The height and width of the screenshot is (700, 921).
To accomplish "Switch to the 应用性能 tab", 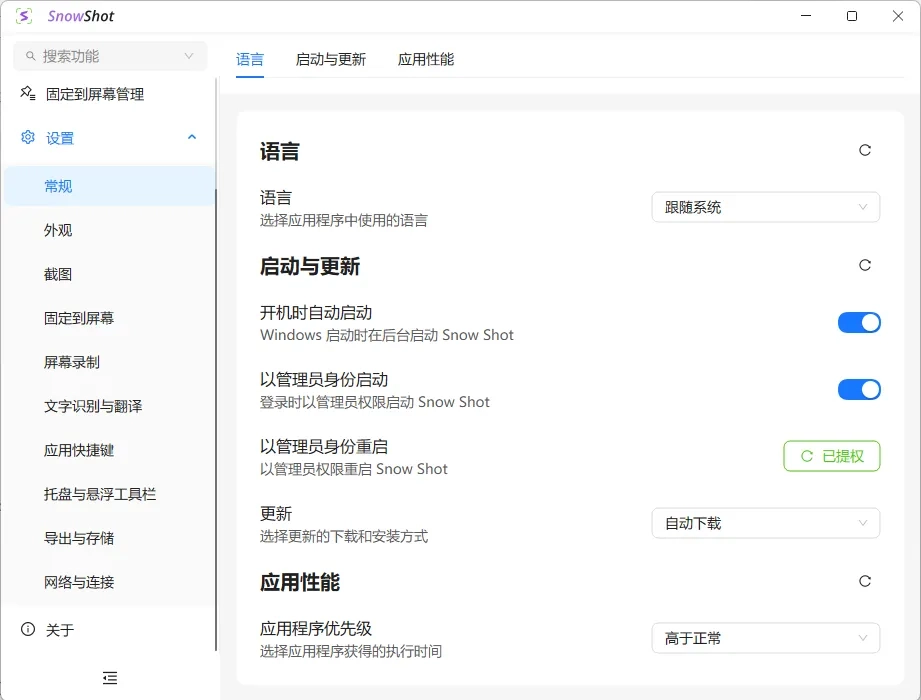I will [x=426, y=59].
